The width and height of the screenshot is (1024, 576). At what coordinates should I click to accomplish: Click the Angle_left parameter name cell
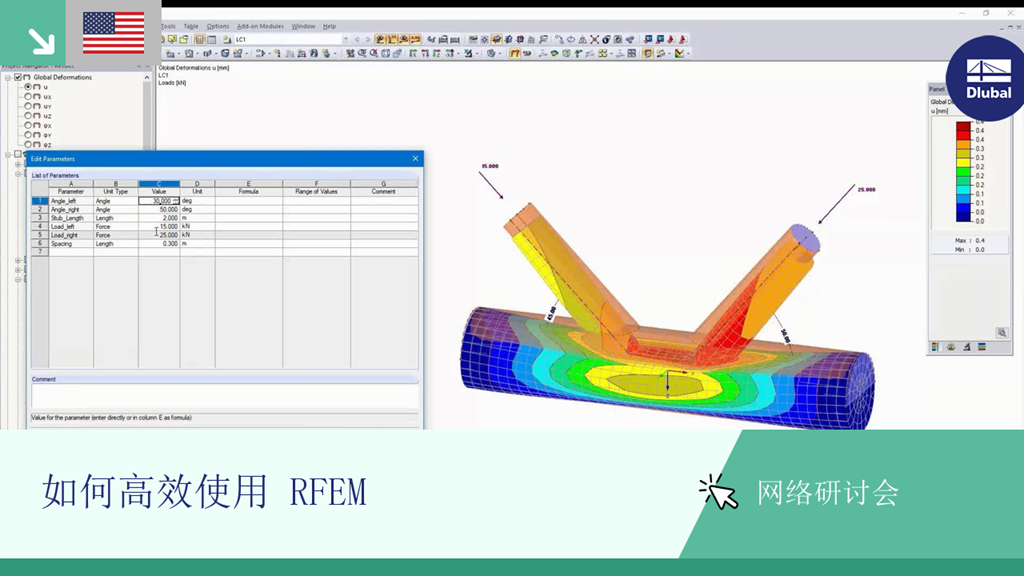[x=71, y=201]
